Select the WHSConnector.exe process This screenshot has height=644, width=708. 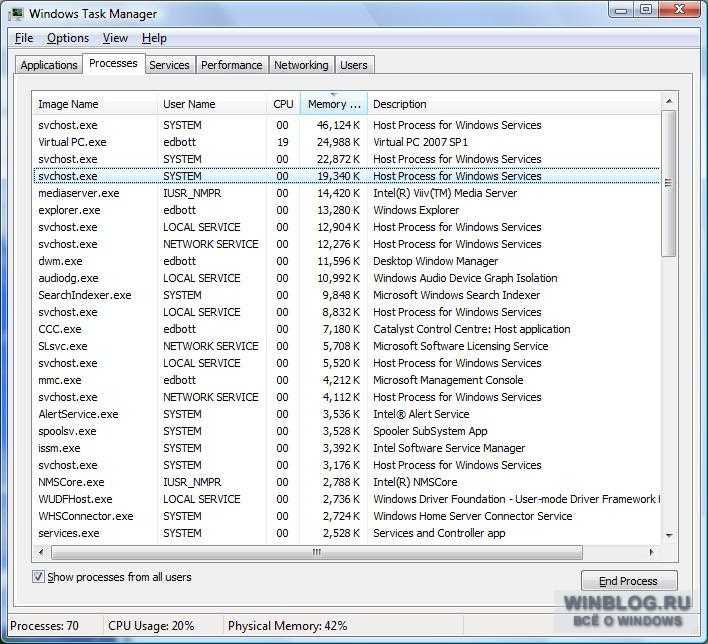pos(346,516)
